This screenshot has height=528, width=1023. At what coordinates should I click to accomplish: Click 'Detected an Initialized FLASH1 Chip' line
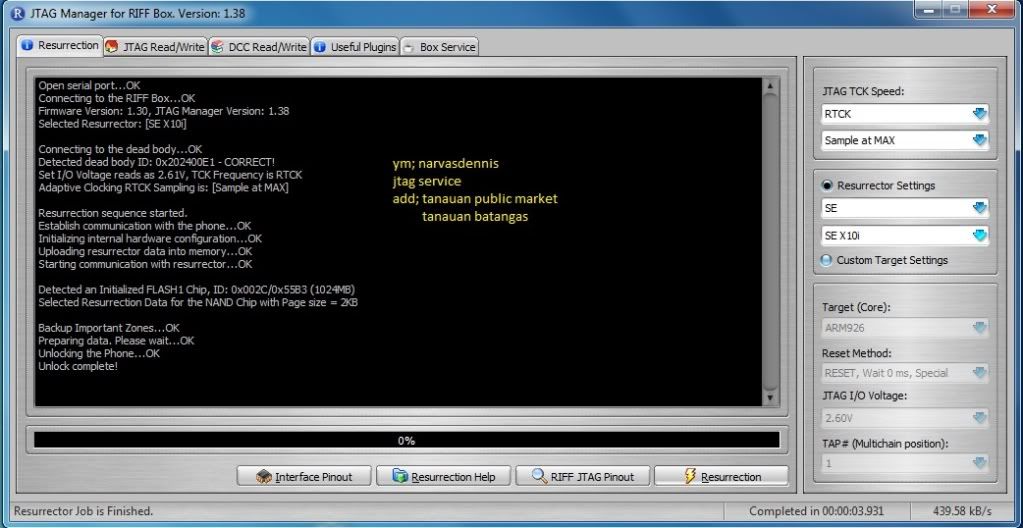196,289
